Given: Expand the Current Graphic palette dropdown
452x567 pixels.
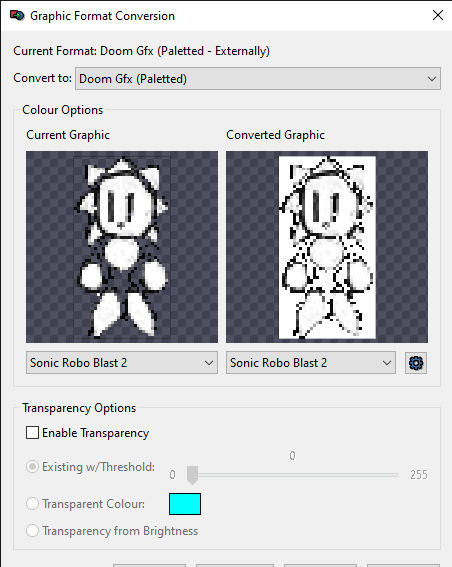Looking at the screenshot, I should point(122,363).
